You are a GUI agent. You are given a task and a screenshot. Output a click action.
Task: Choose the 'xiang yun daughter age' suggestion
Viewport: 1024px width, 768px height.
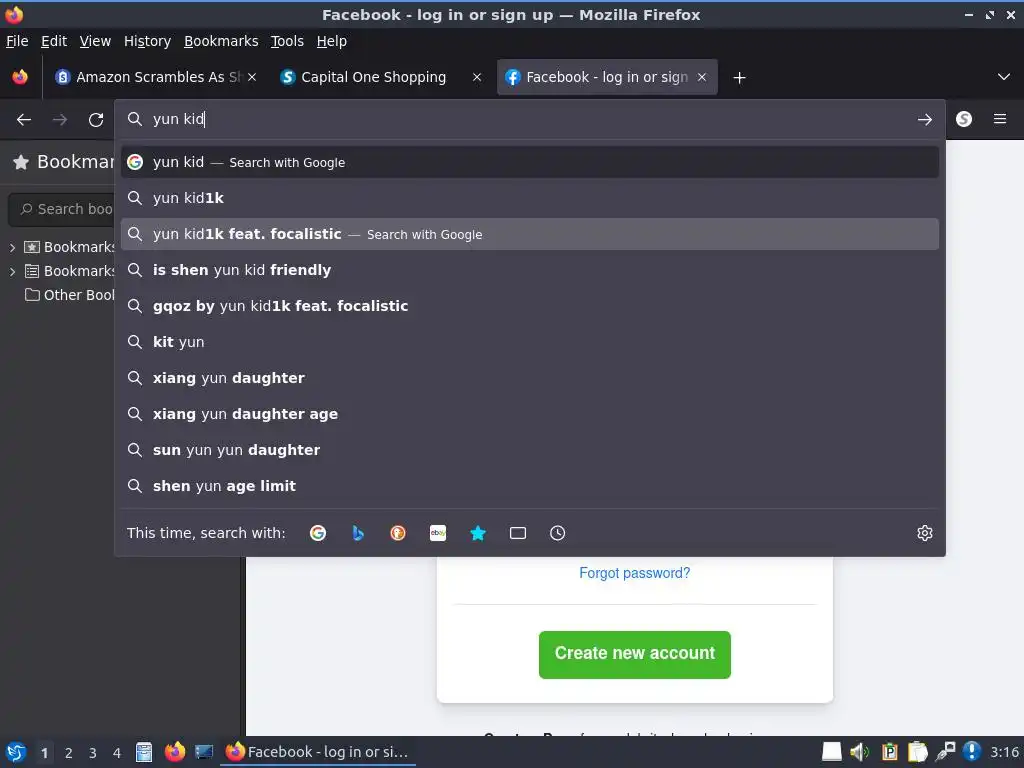point(530,413)
